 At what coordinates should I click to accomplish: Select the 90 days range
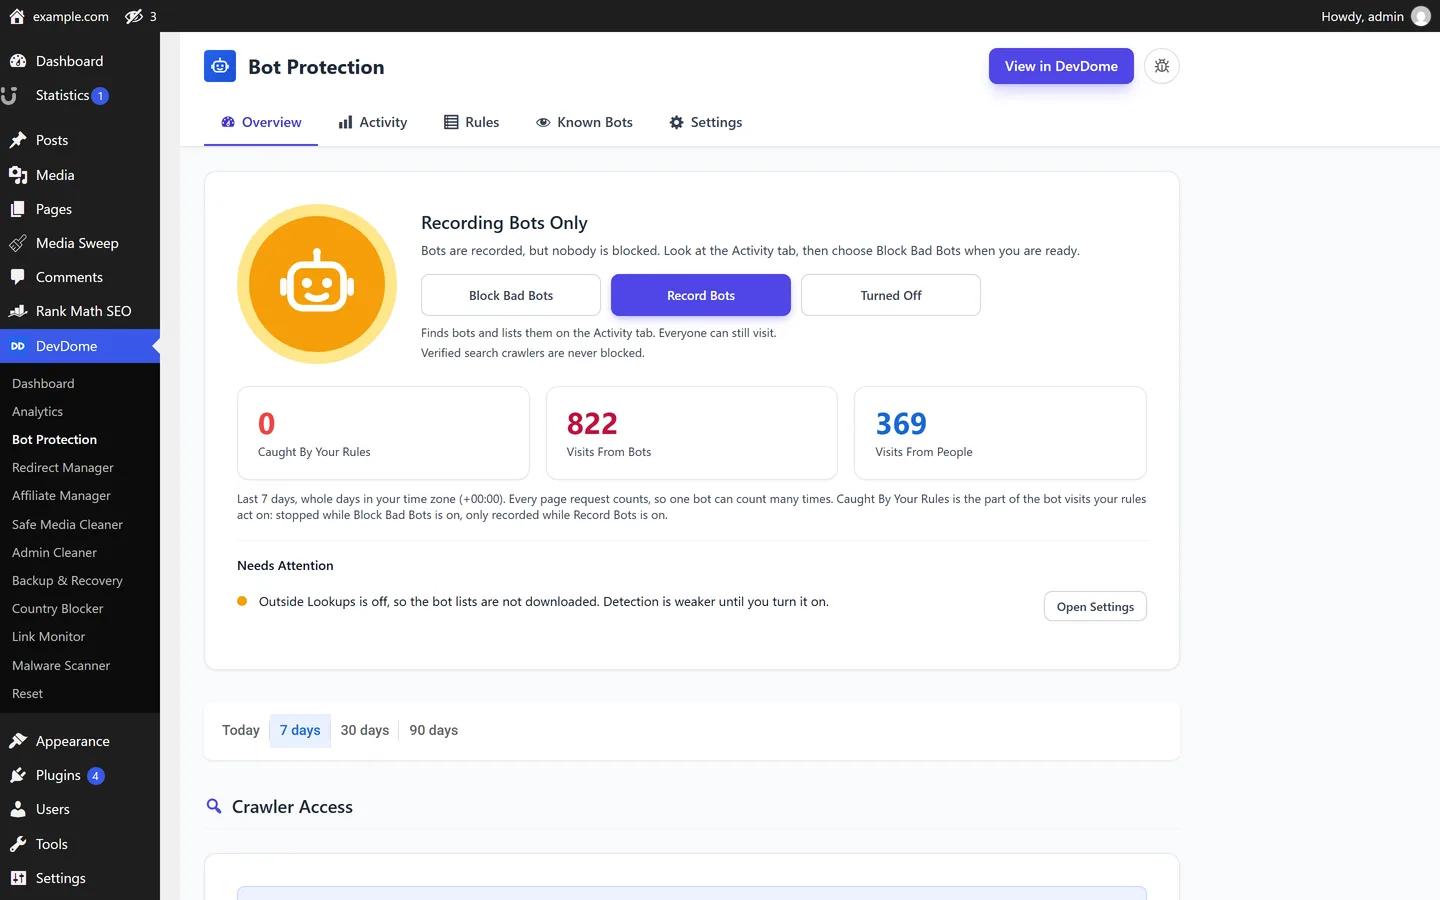(434, 730)
